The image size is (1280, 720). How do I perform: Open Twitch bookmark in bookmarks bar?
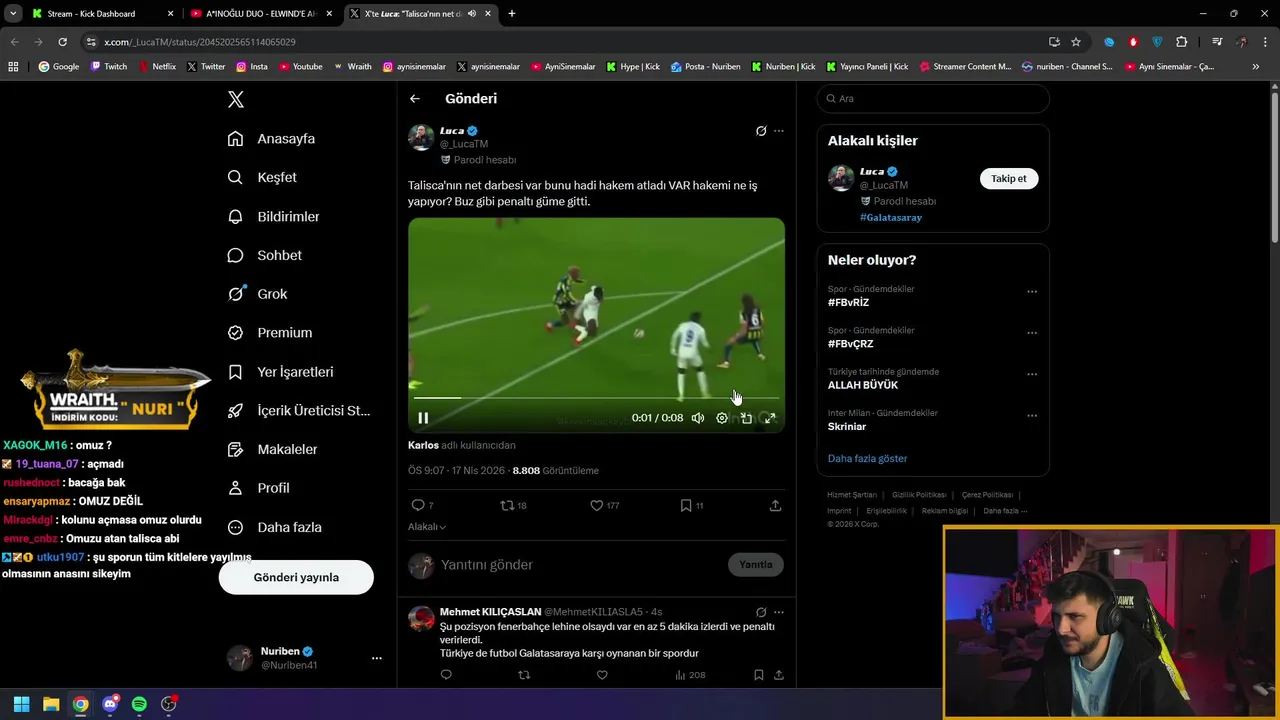pos(109,67)
